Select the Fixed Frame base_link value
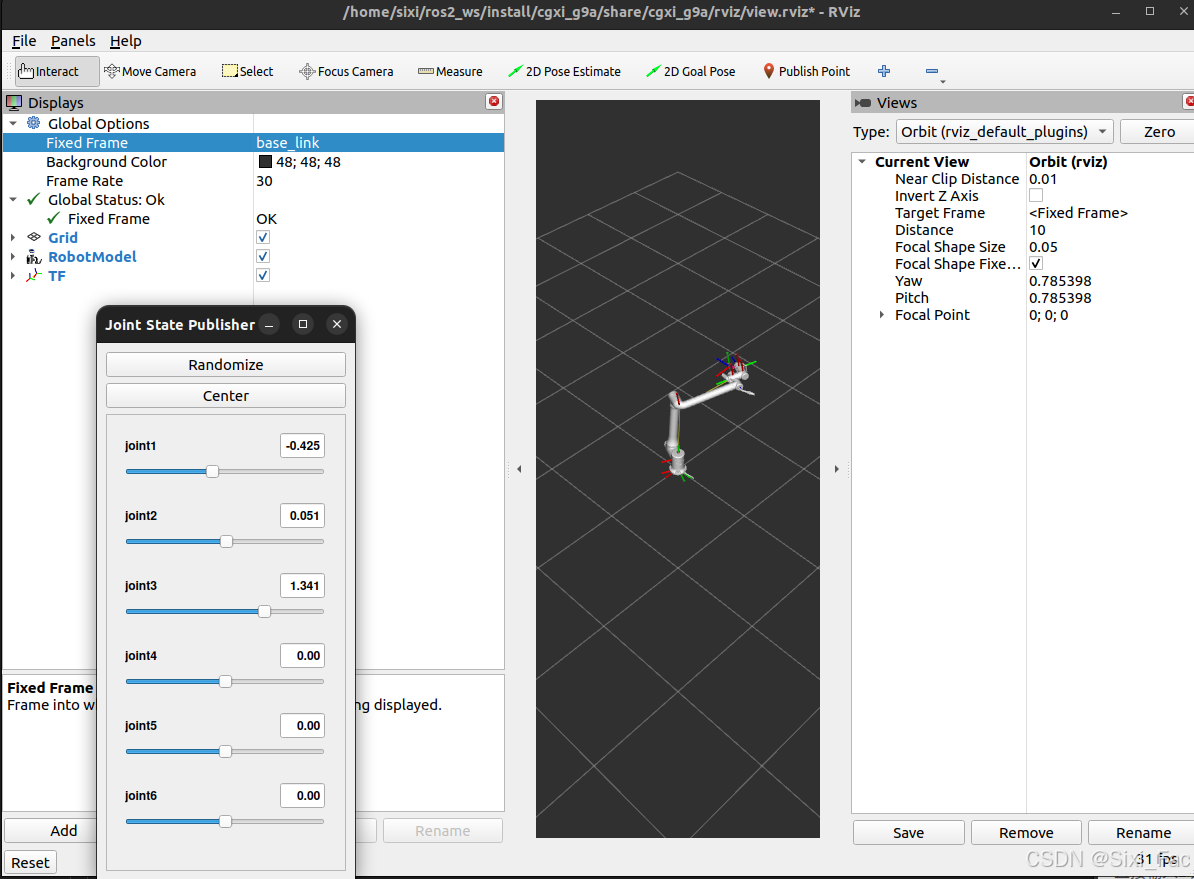 pos(288,142)
